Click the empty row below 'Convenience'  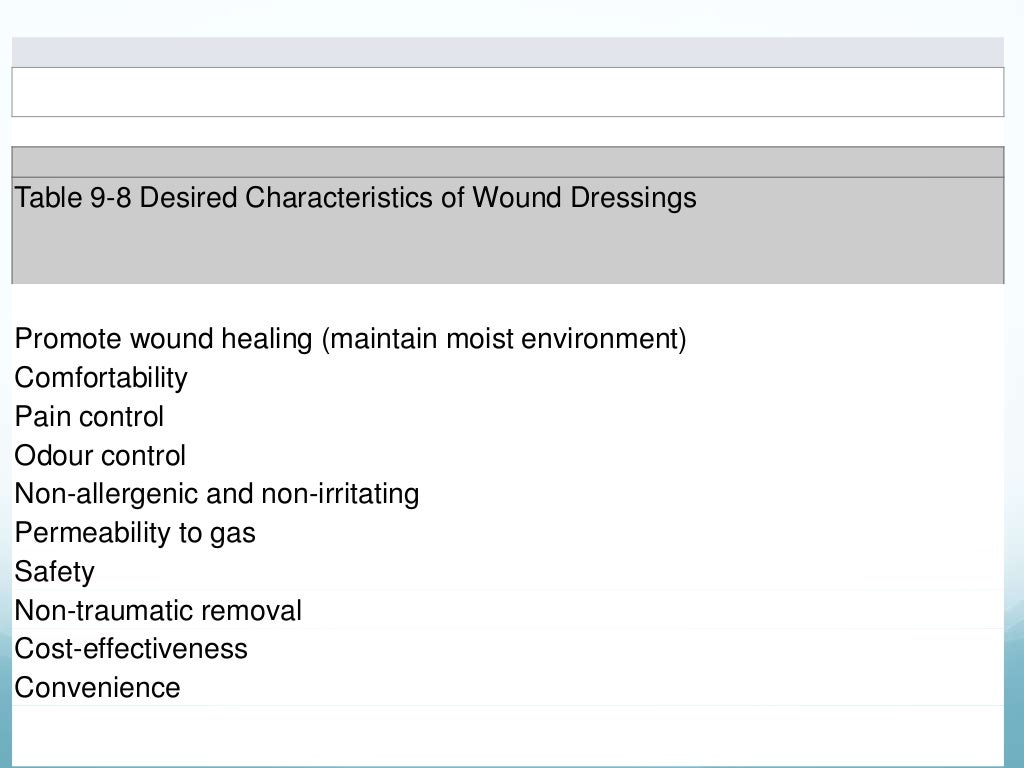point(507,735)
